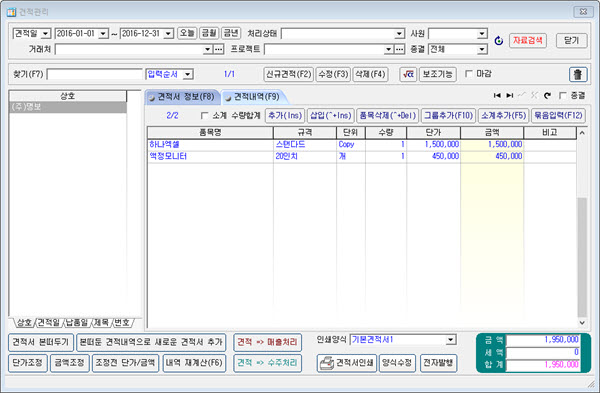Click 조정전 단가/금액 button
600x393 pixels.
pos(125,363)
